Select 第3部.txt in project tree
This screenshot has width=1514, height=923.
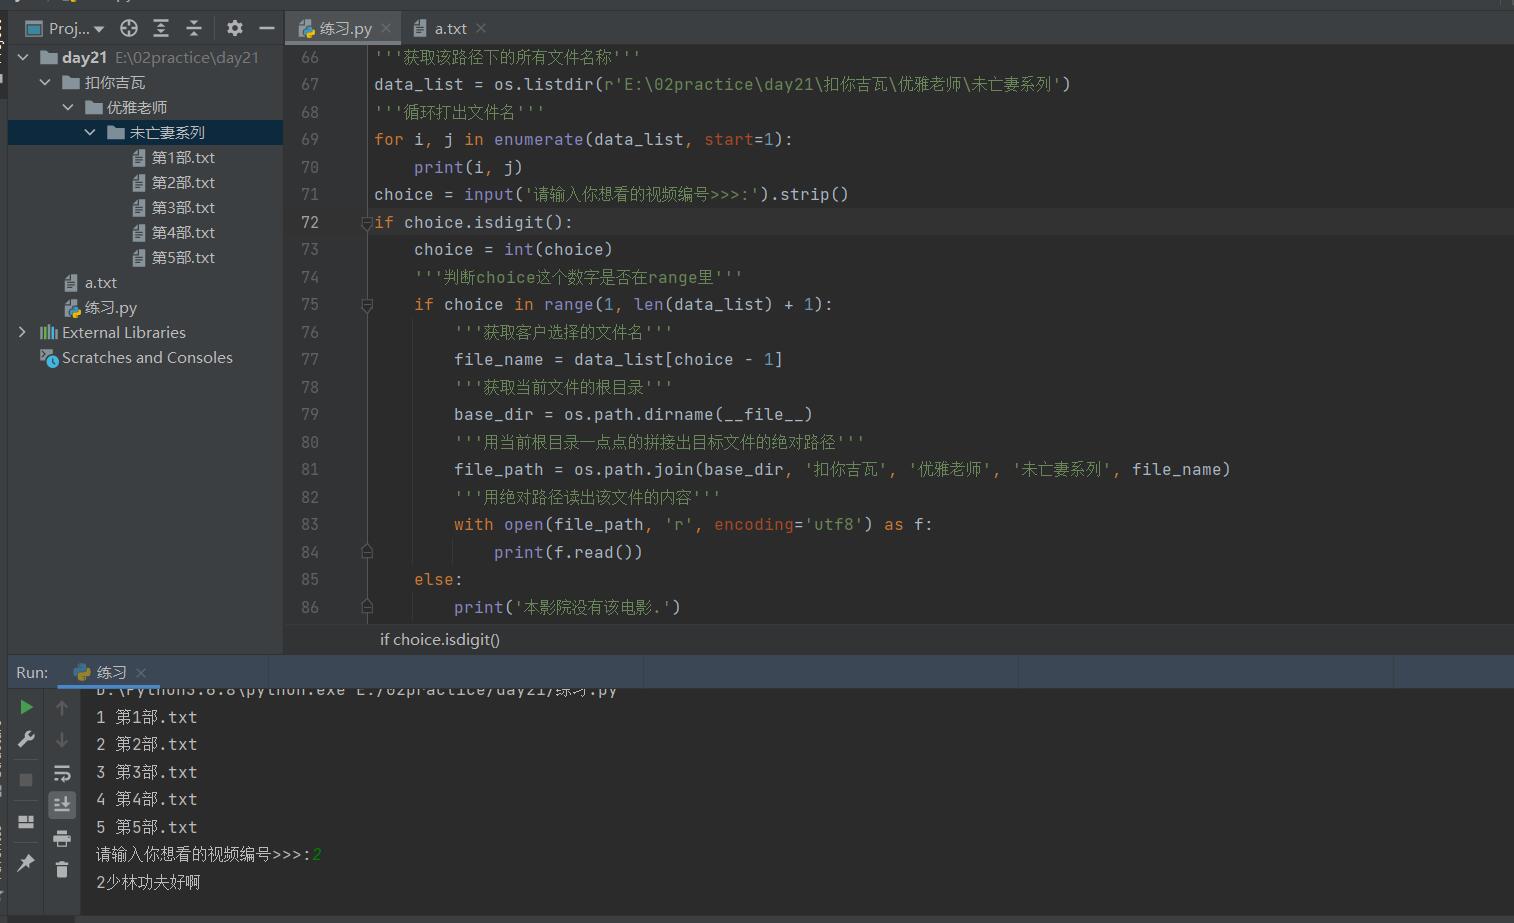[x=174, y=207]
